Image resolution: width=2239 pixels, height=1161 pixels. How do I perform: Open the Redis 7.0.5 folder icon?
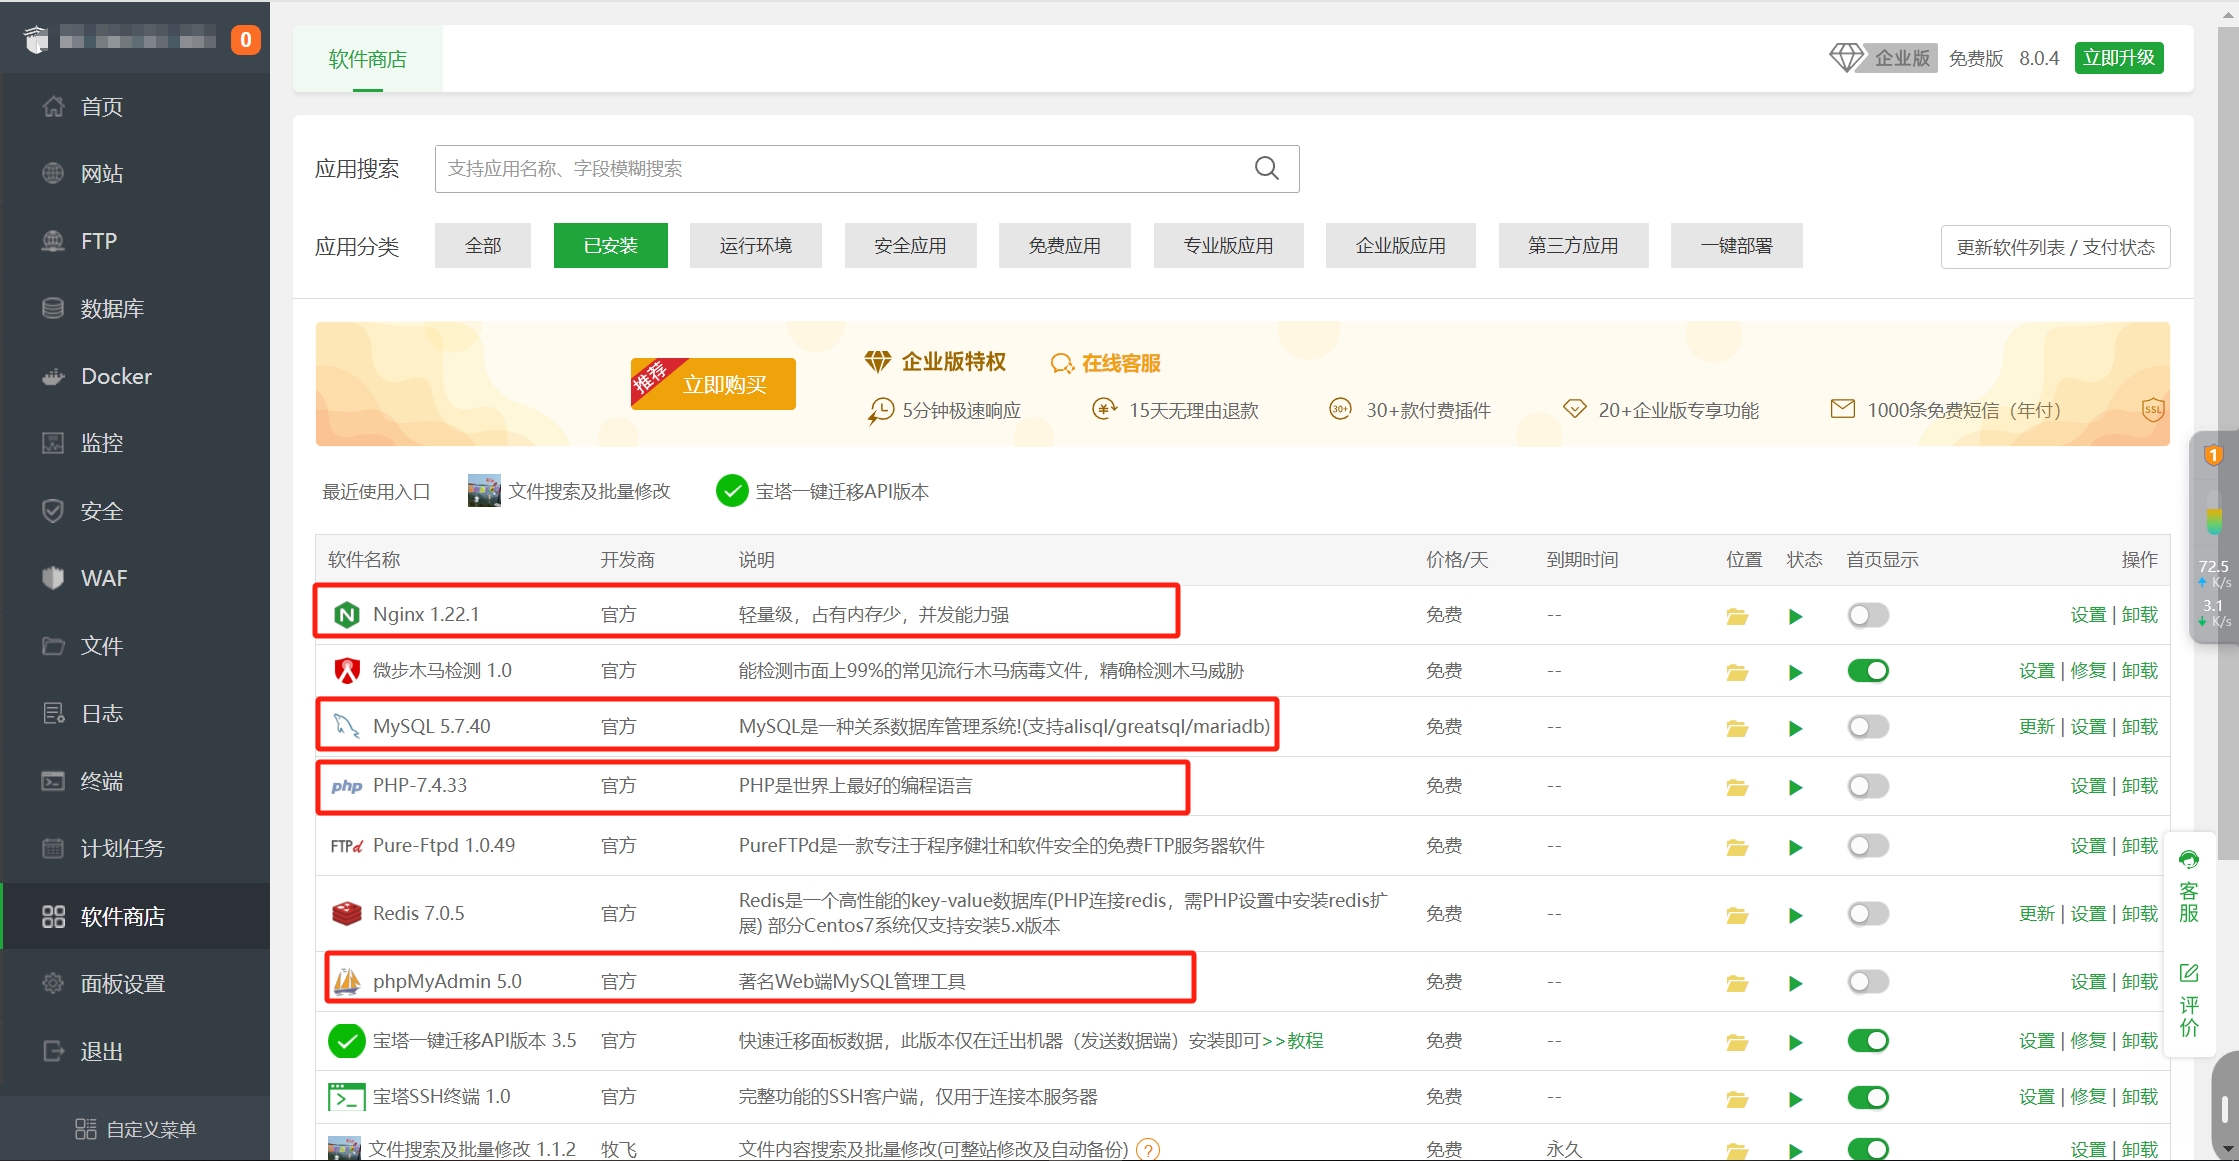click(x=1737, y=915)
